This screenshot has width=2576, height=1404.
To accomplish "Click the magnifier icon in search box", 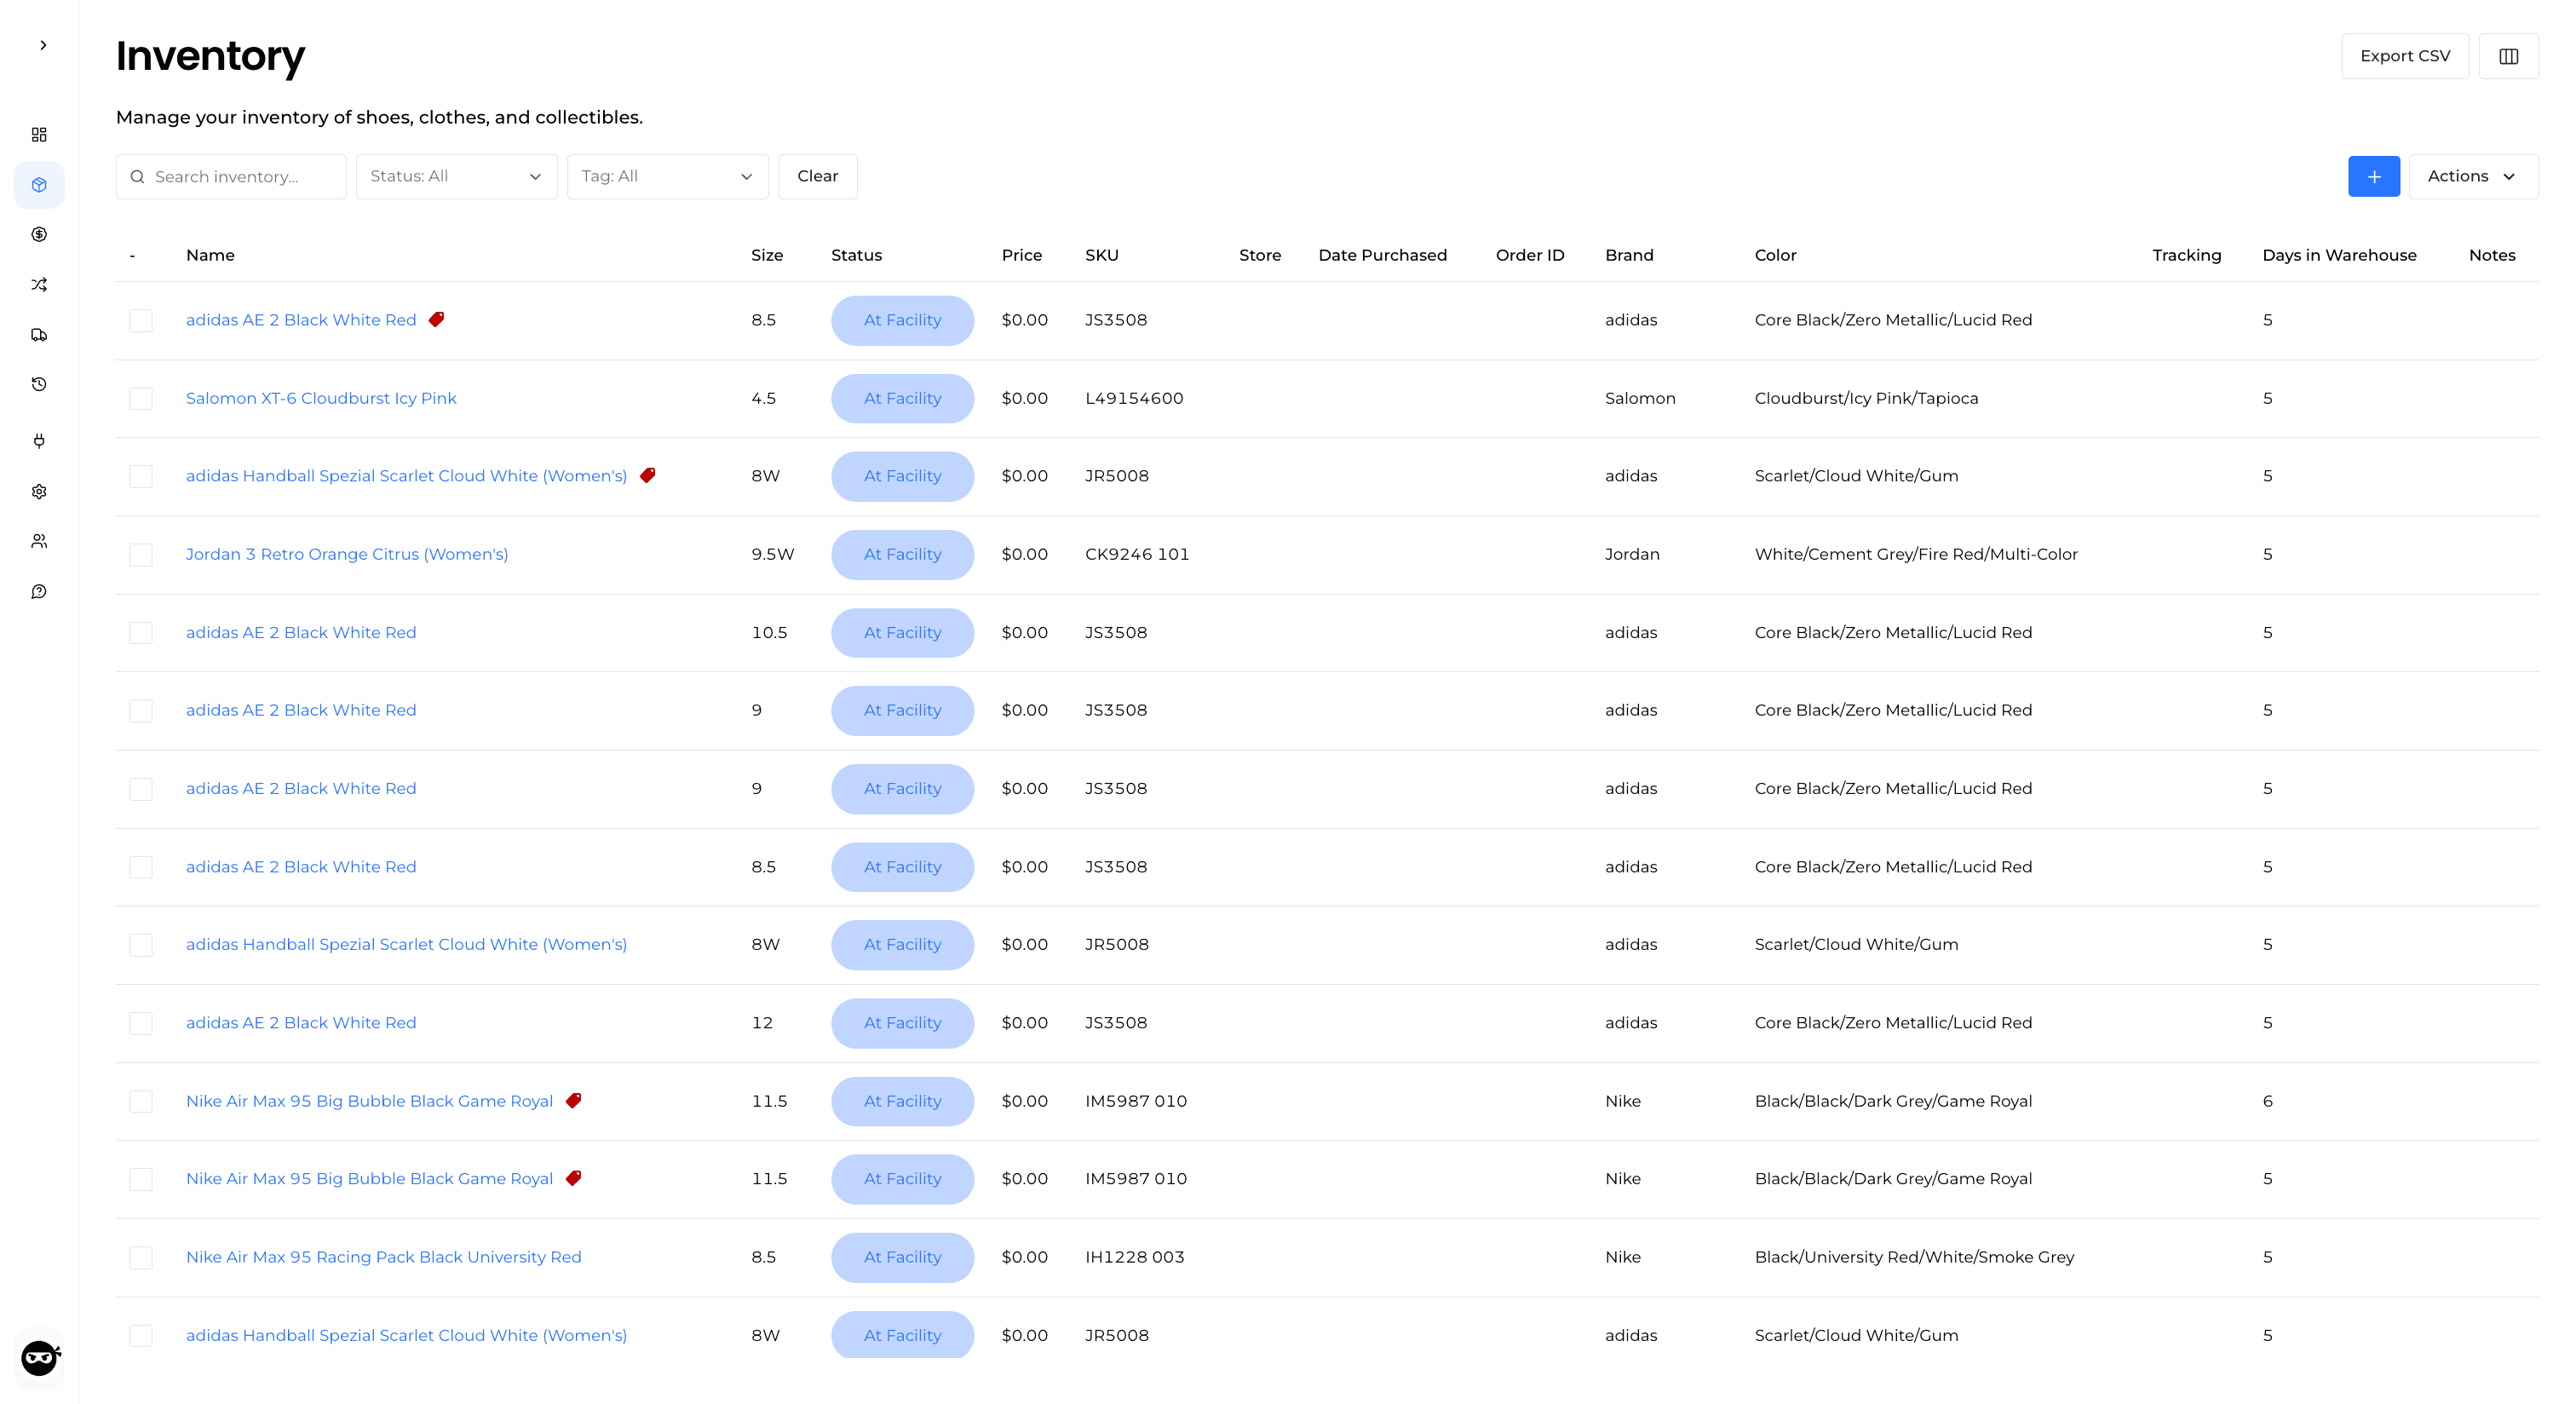I will 138,176.
